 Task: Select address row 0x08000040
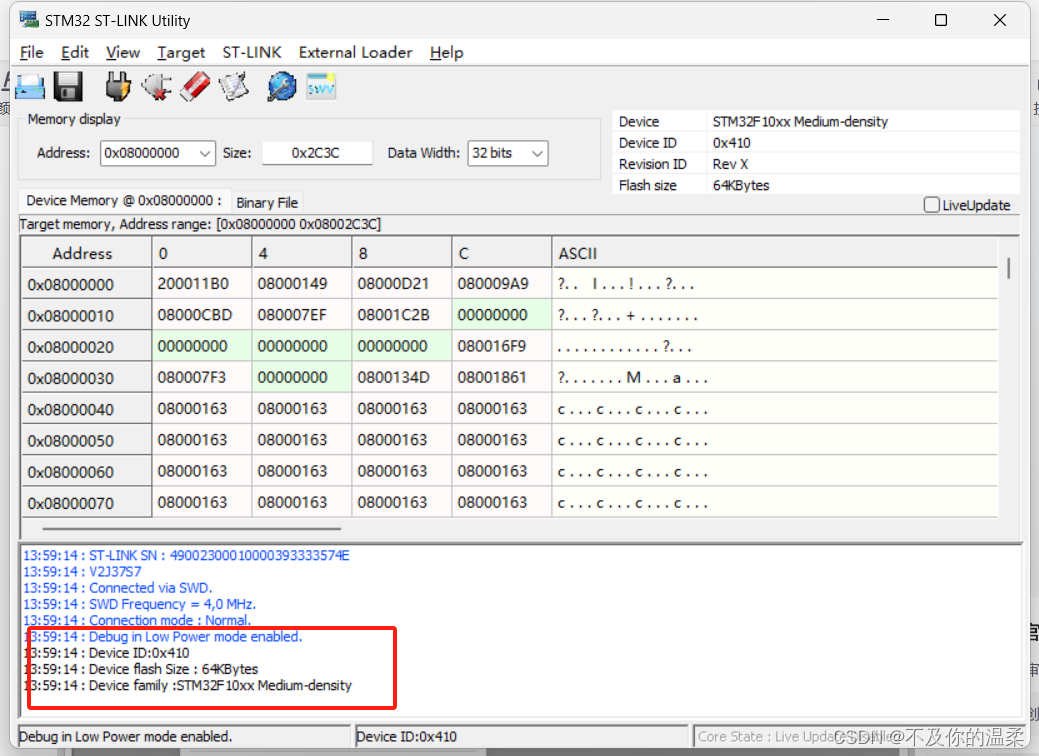[86, 409]
